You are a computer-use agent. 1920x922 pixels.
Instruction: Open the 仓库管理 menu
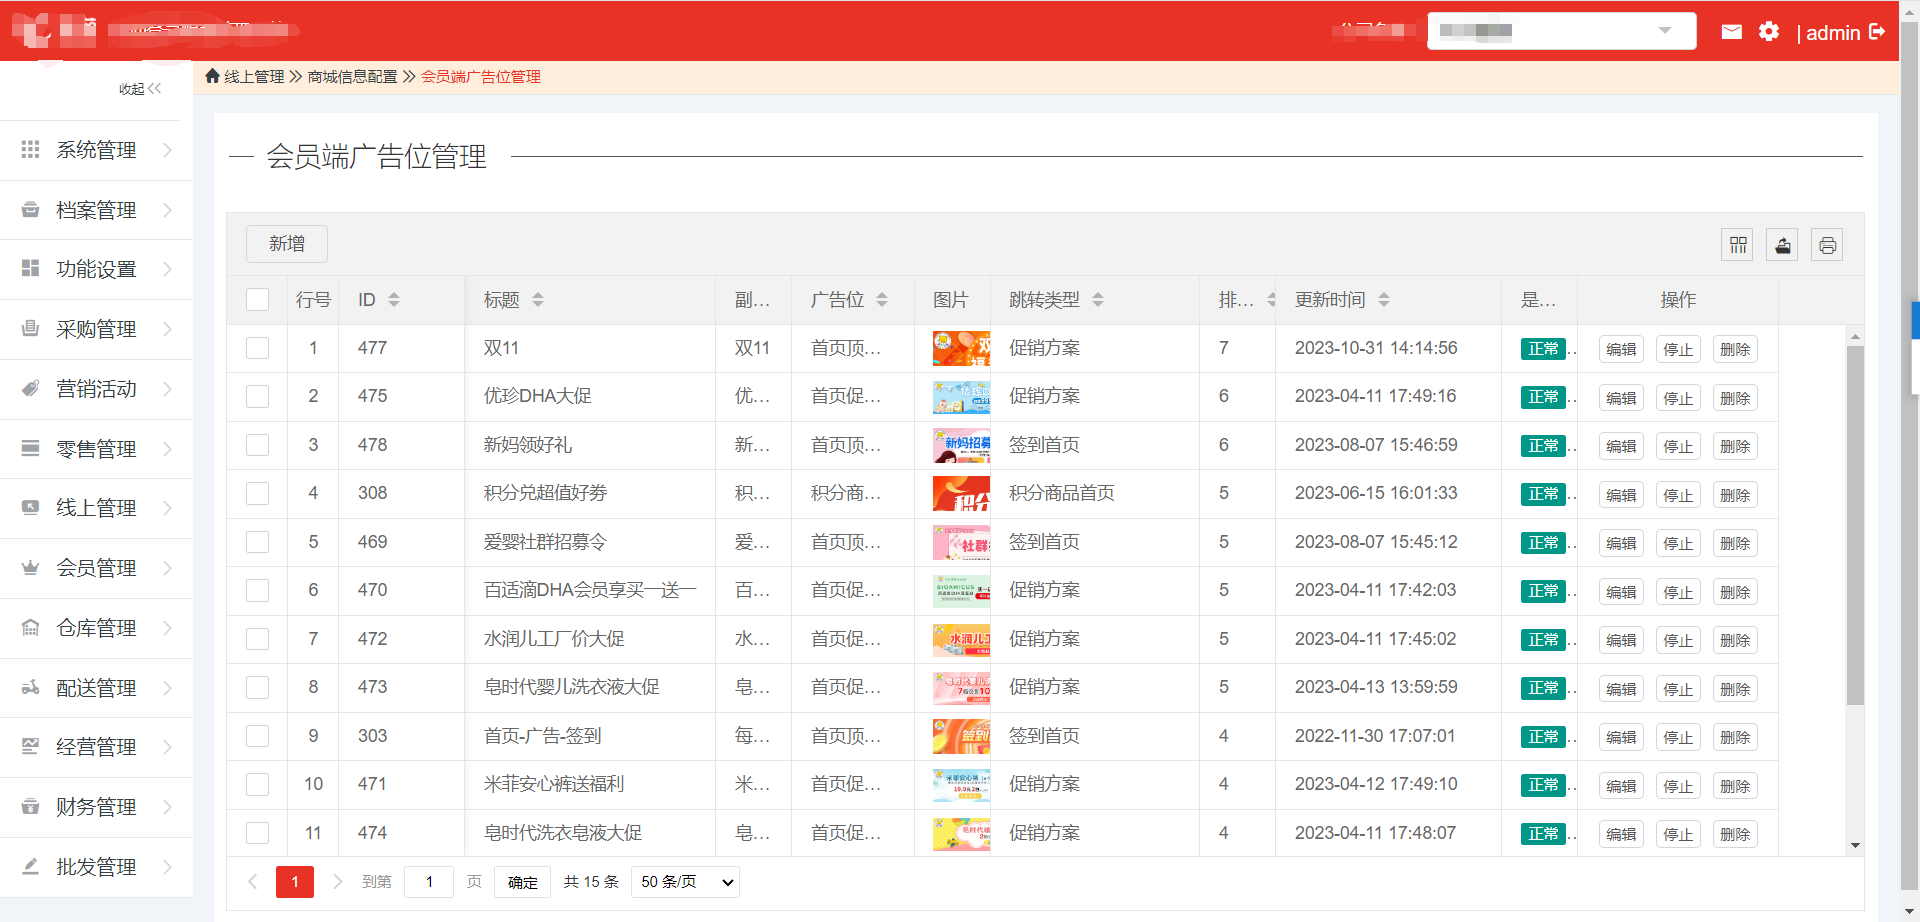[96, 628]
